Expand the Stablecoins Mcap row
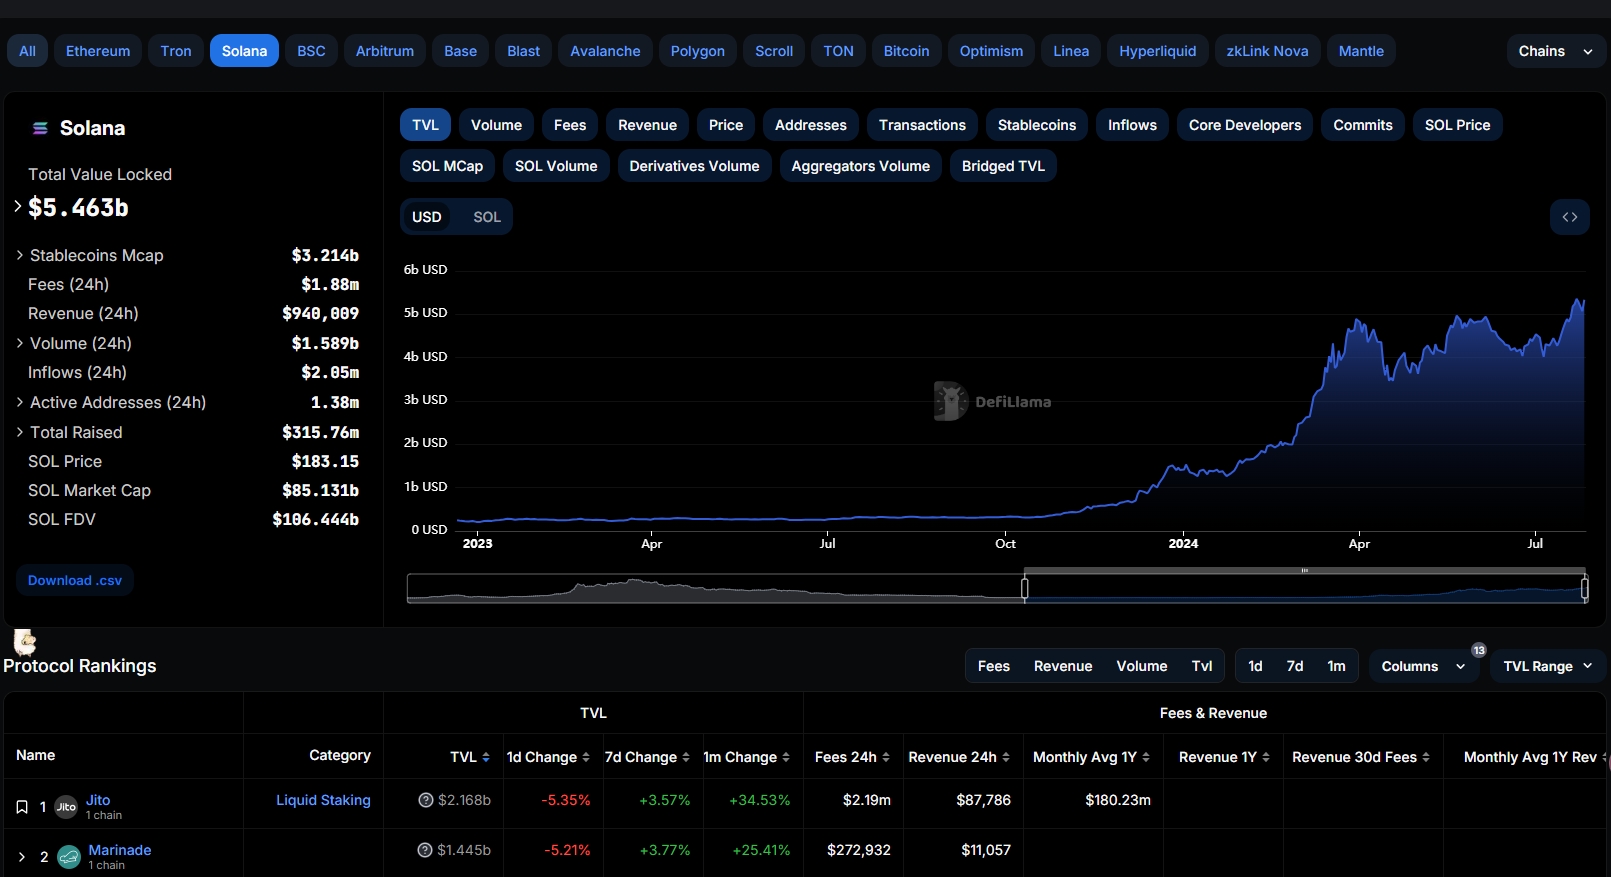 coord(20,255)
